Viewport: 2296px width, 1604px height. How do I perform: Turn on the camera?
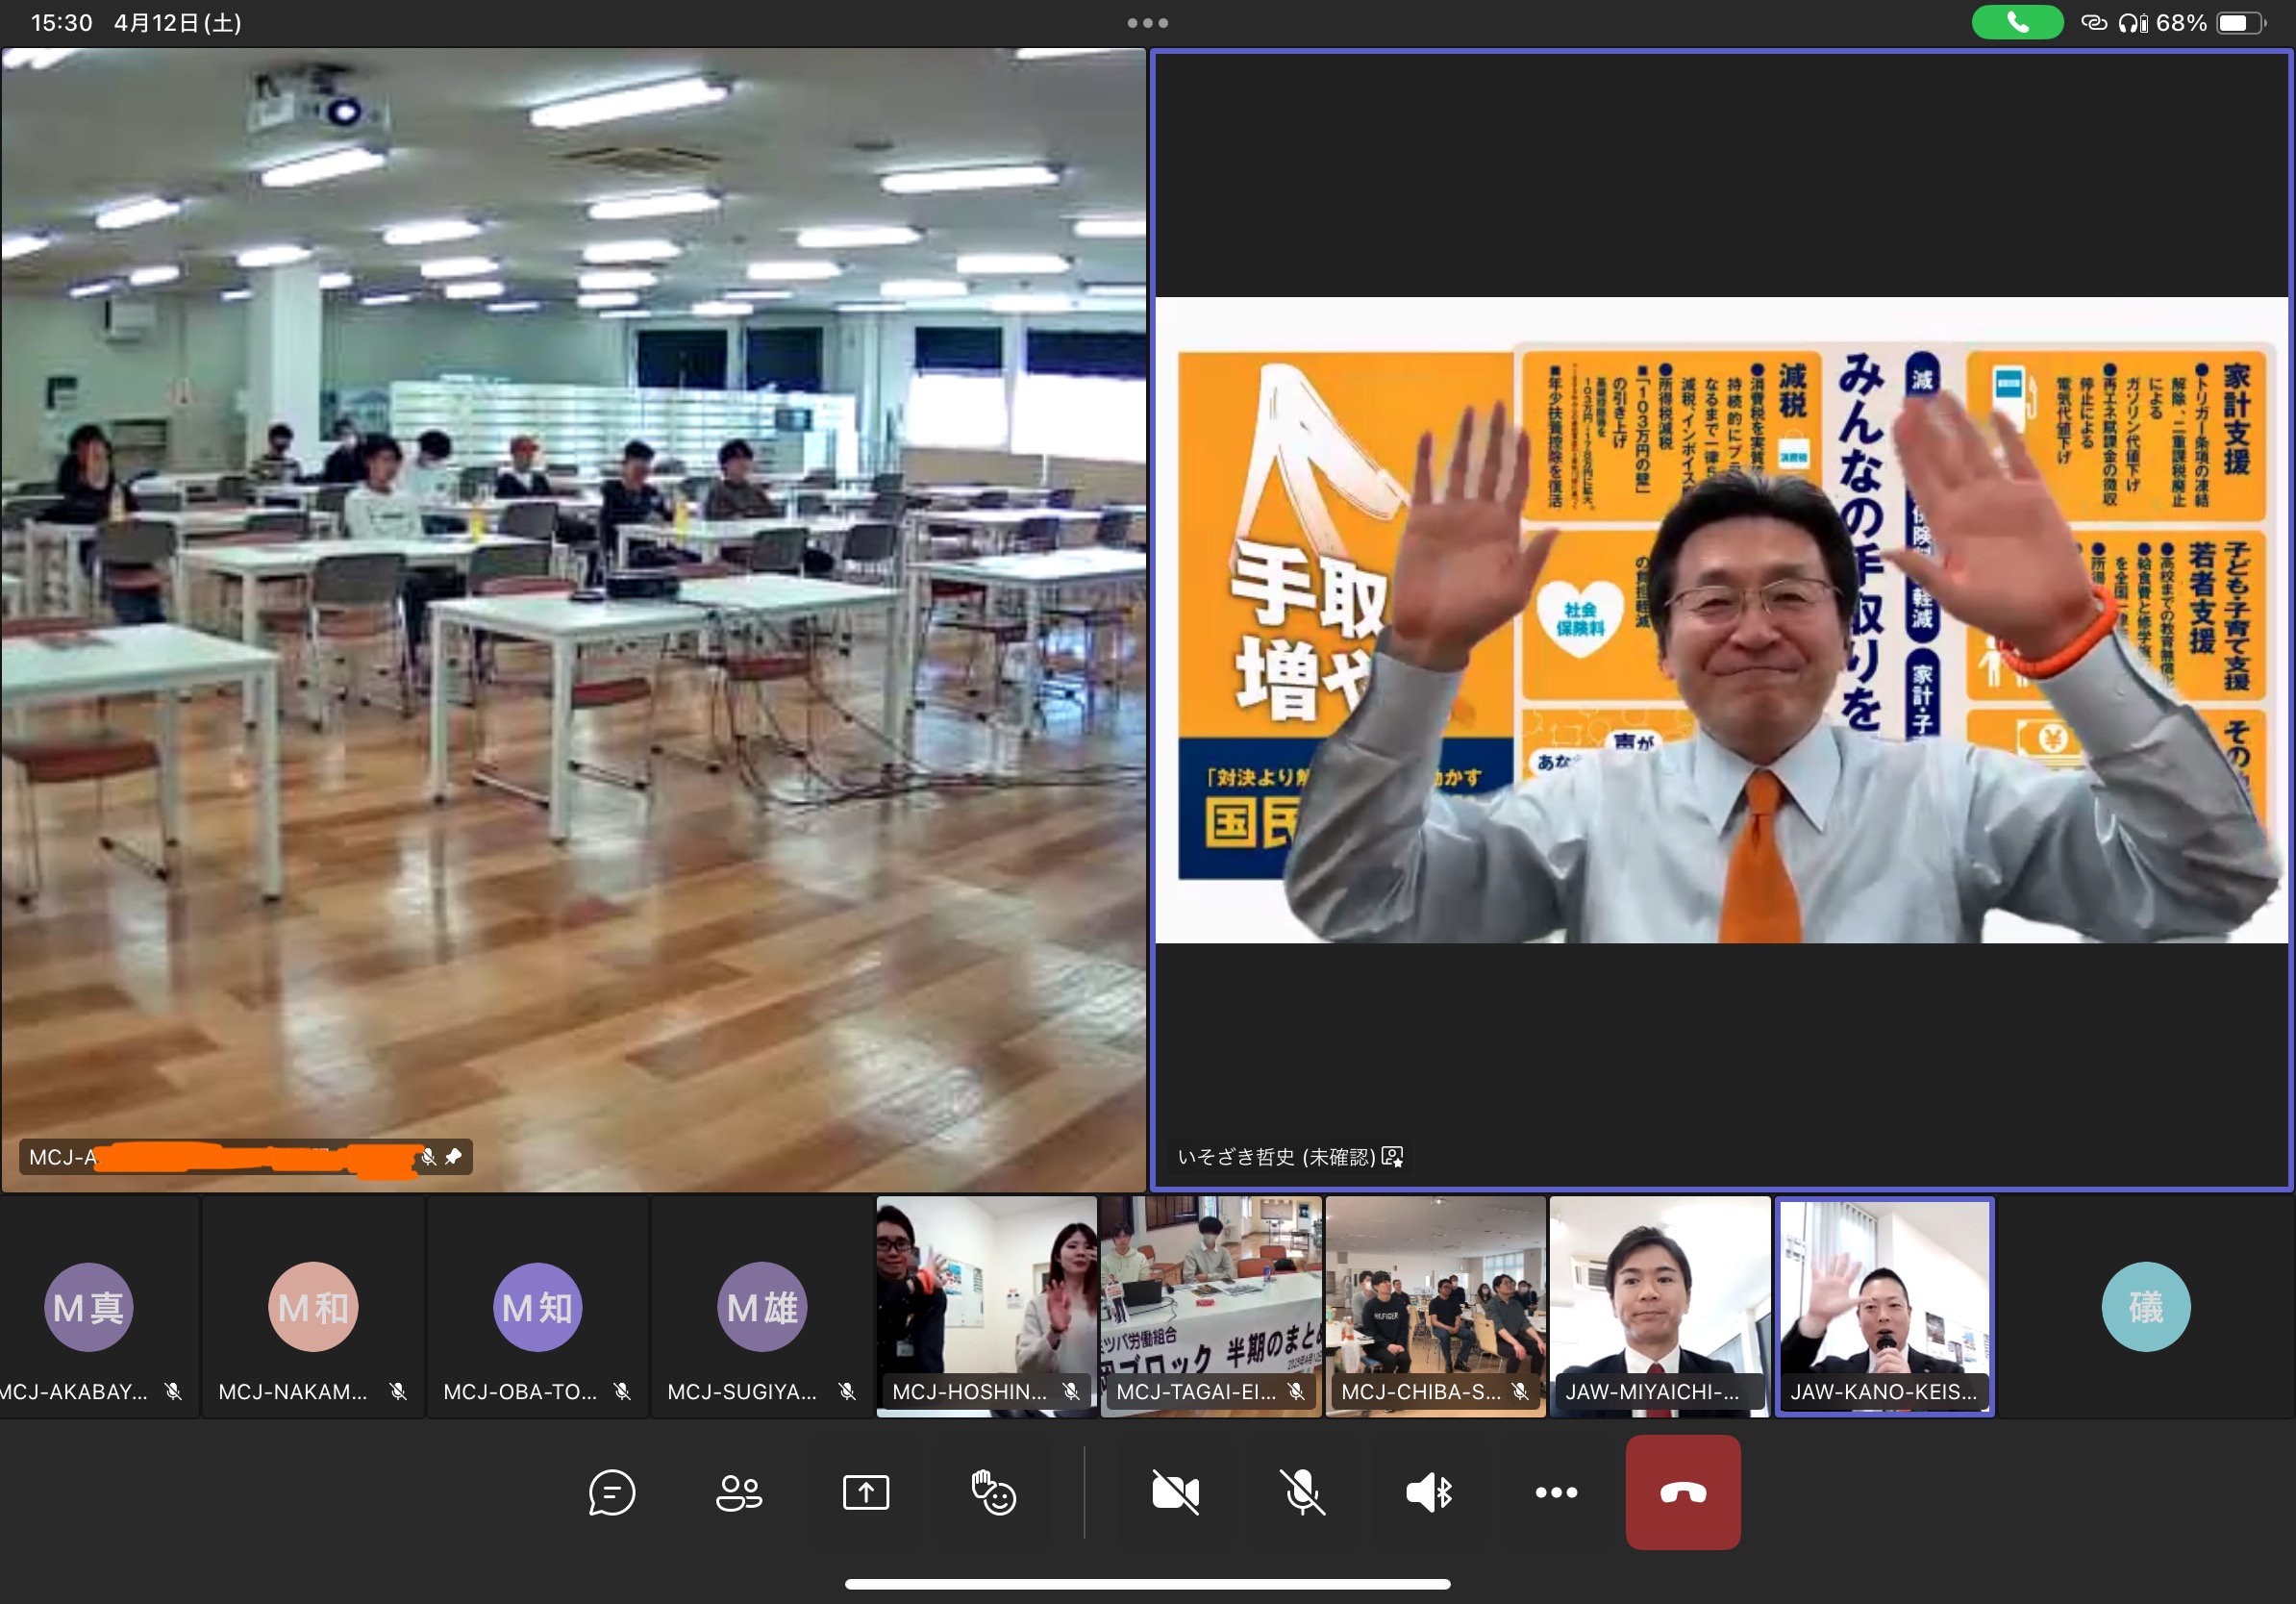1175,1492
